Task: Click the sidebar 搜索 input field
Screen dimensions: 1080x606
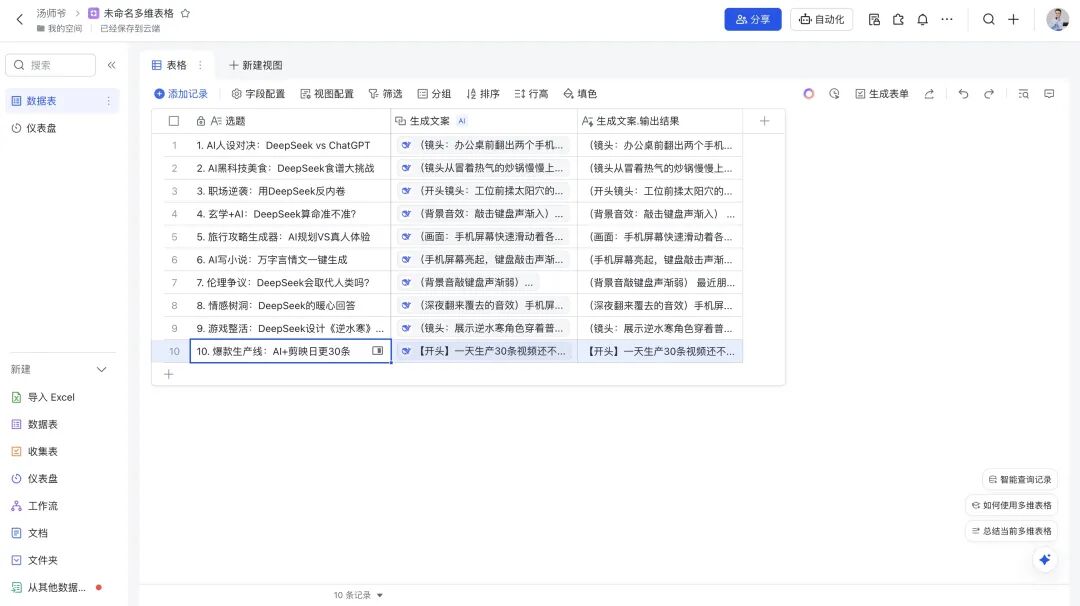Action: pyautogui.click(x=52, y=65)
